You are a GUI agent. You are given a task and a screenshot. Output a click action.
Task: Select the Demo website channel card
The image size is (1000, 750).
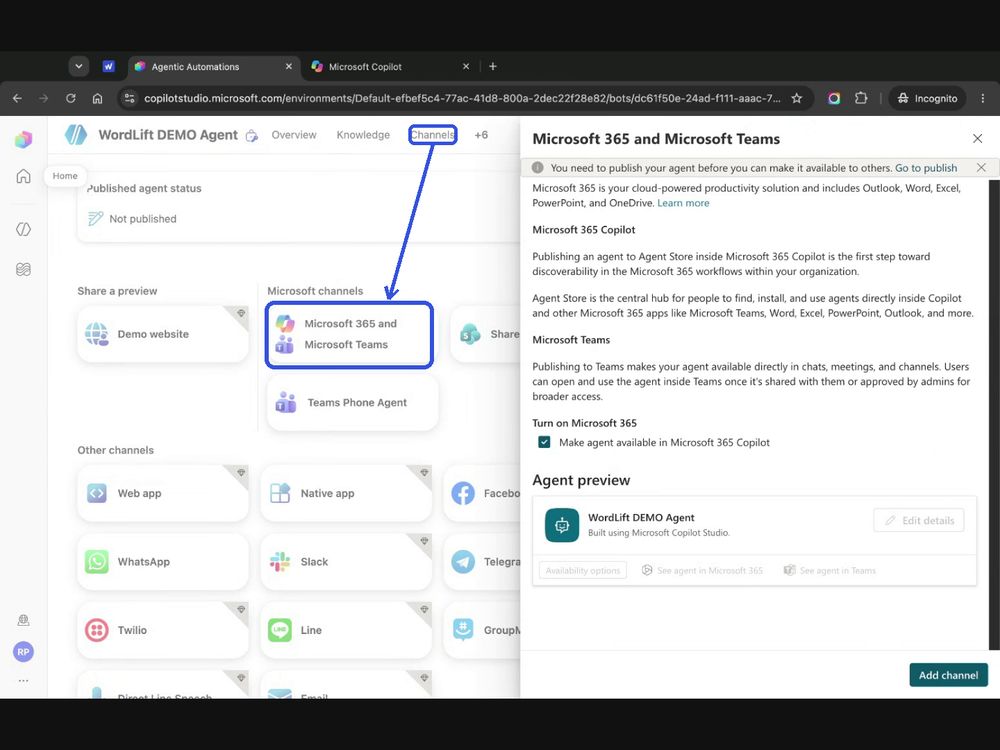(163, 334)
